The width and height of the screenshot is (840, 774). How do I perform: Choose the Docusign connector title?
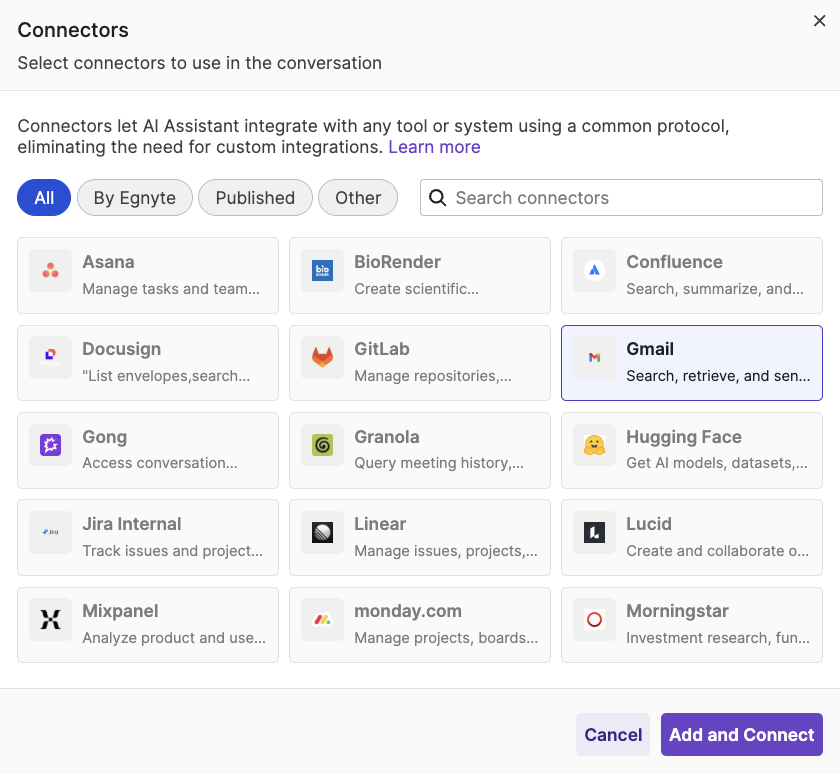point(122,349)
